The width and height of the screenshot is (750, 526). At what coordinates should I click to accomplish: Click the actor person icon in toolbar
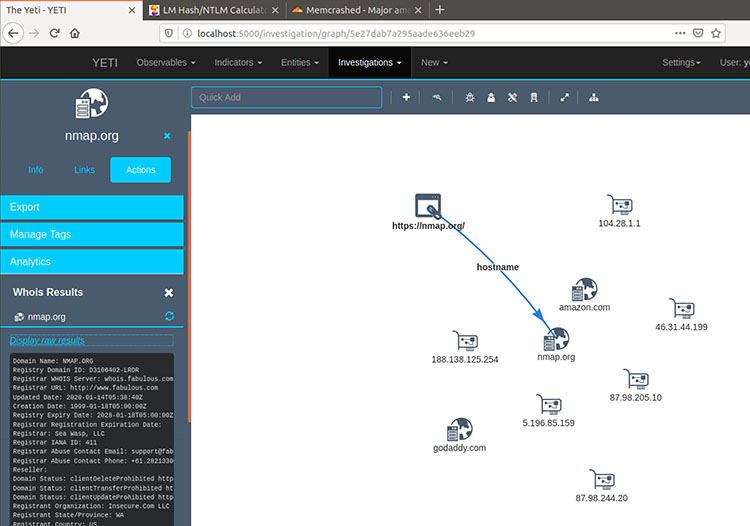(x=491, y=98)
